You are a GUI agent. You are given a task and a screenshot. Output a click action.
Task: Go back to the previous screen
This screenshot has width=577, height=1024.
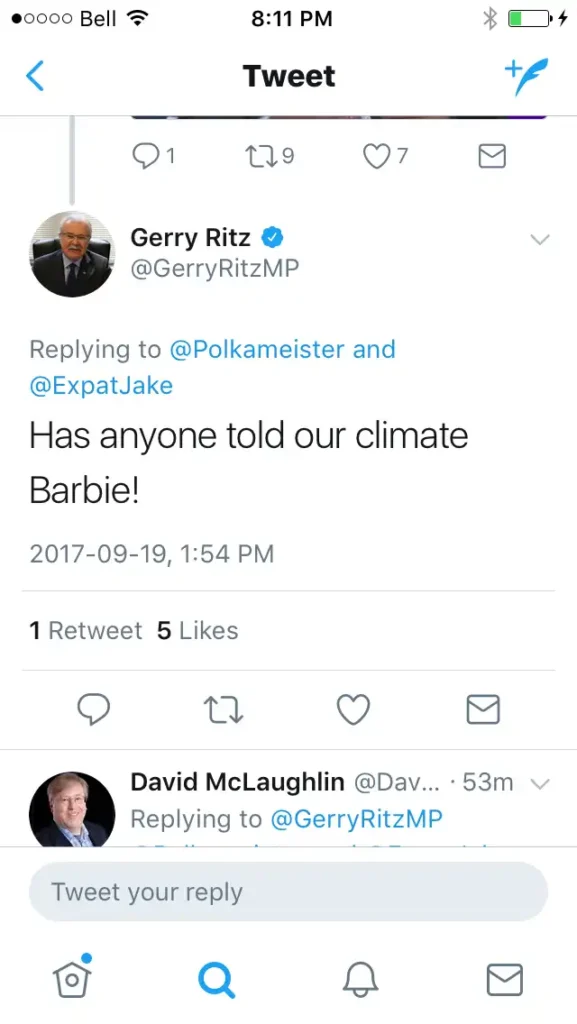point(35,75)
